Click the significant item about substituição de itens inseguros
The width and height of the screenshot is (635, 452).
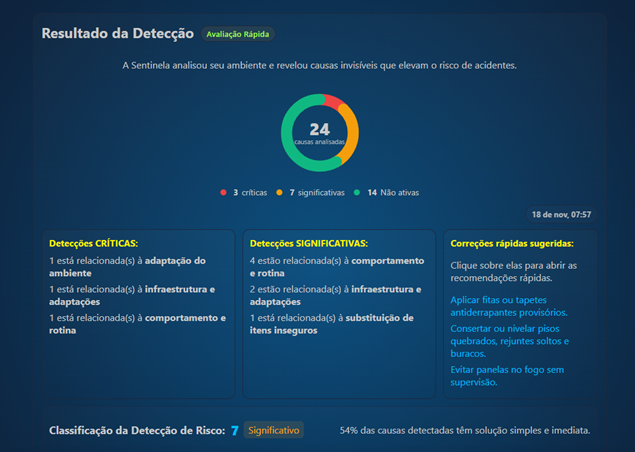click(x=329, y=324)
